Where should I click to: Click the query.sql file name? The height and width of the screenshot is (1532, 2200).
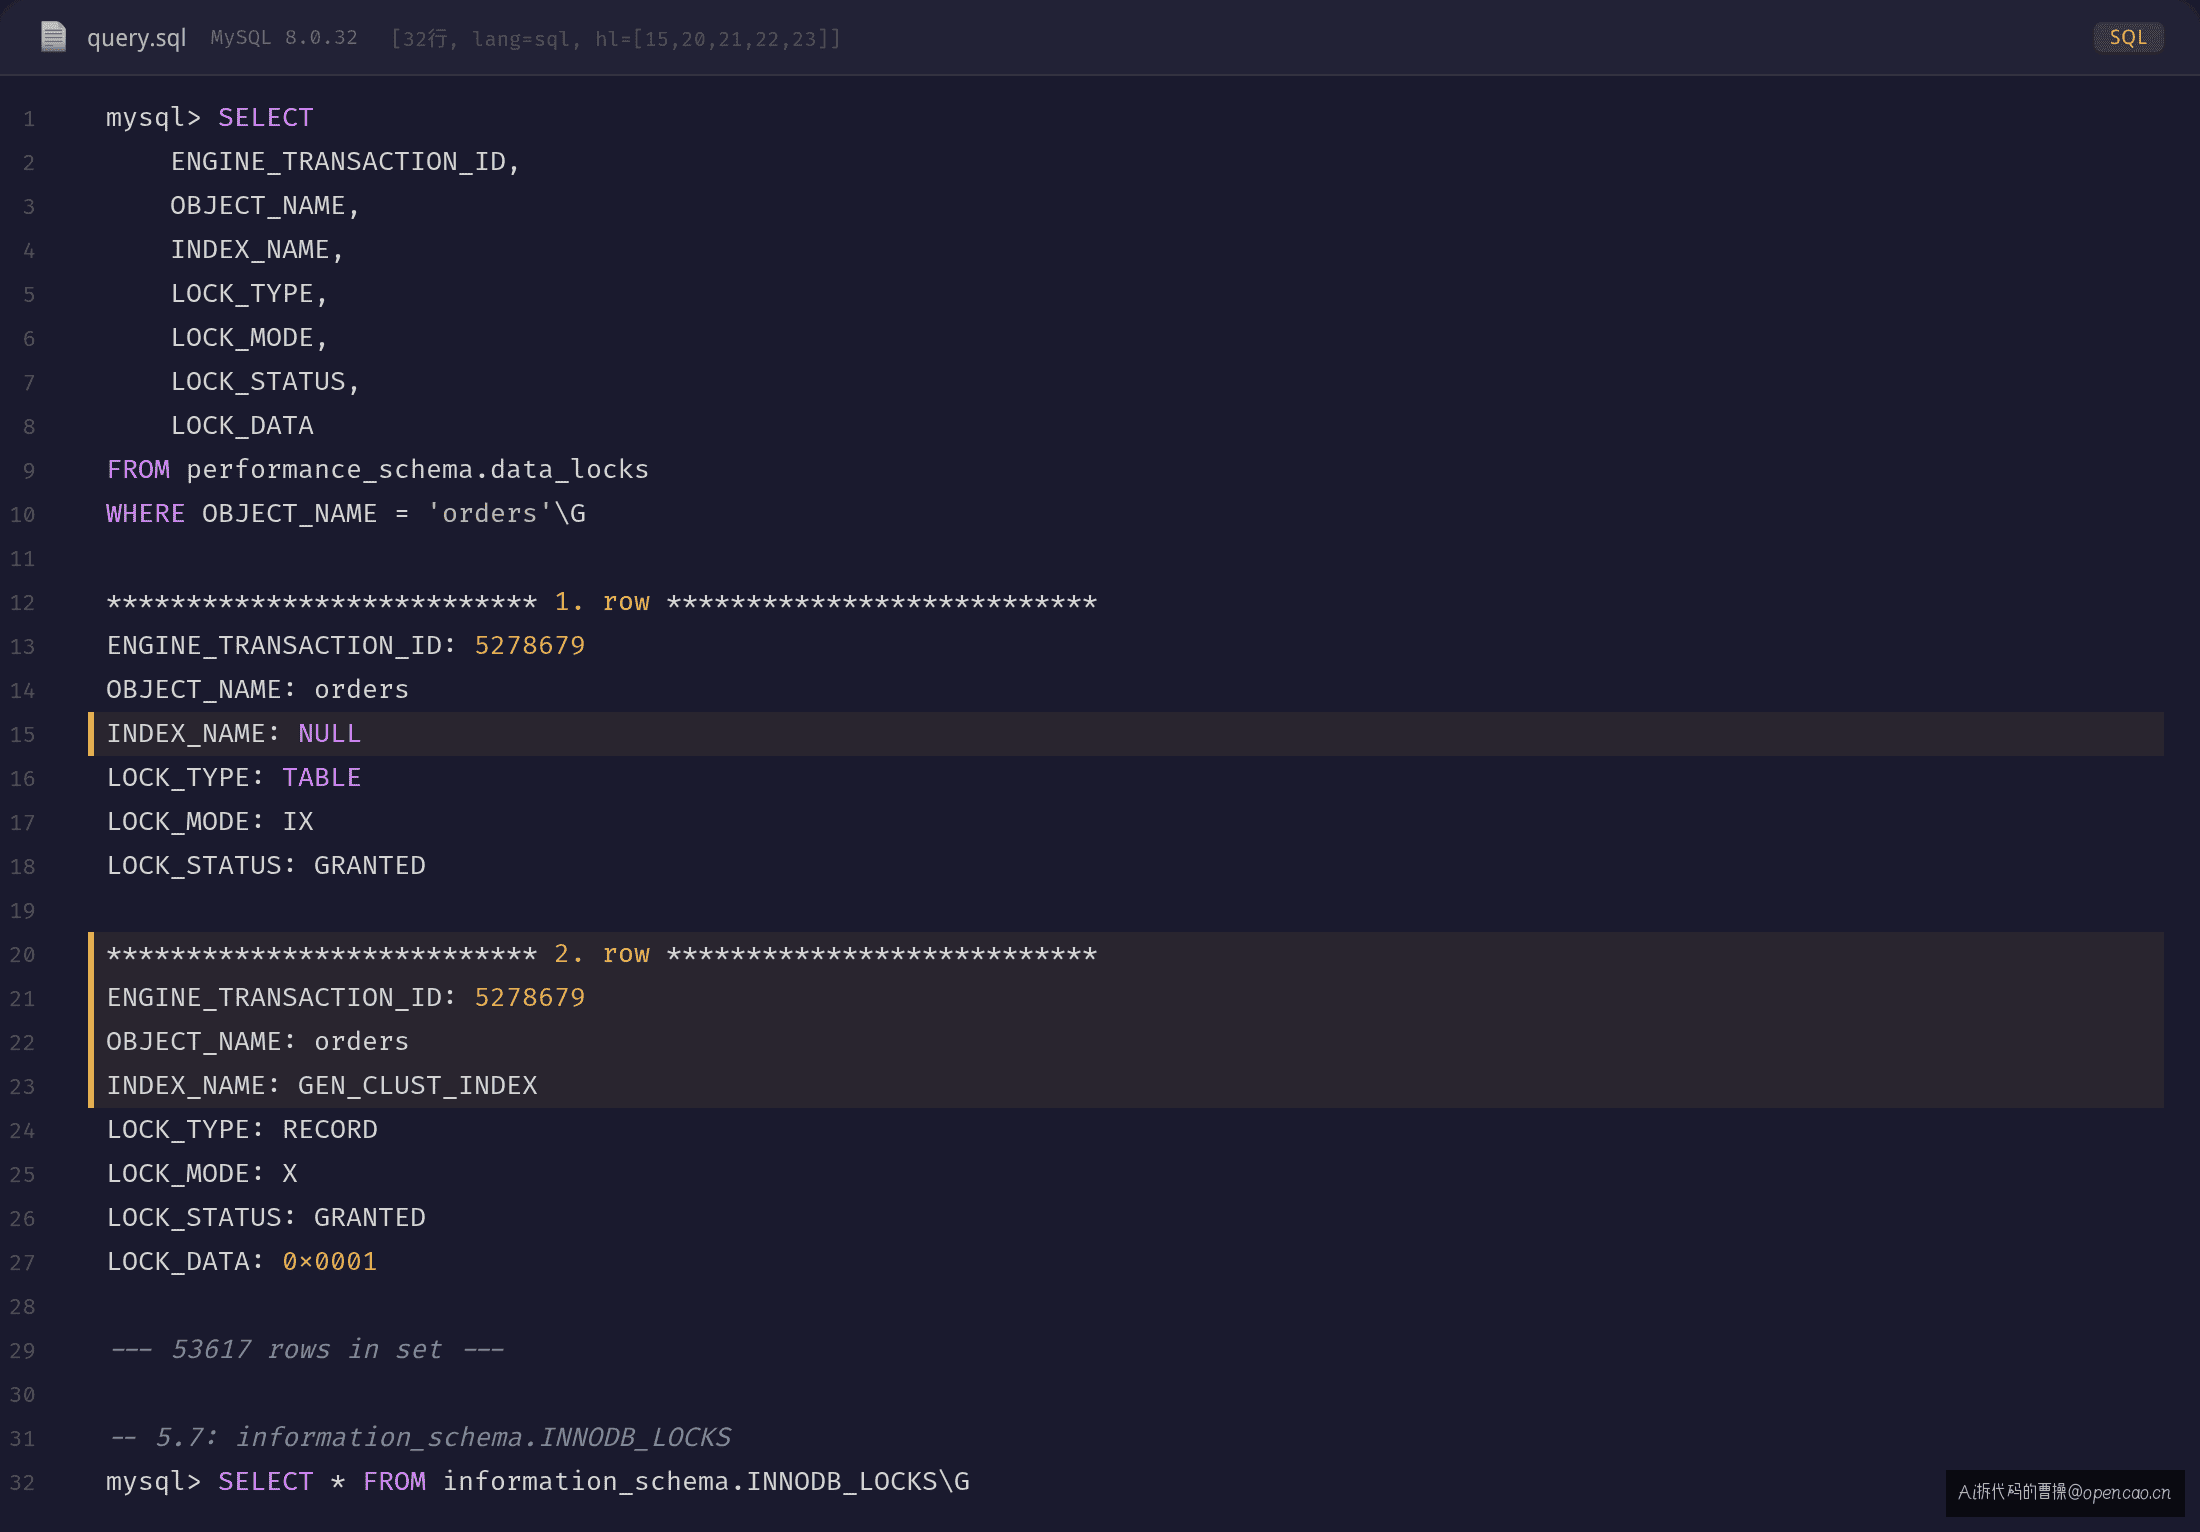(136, 38)
